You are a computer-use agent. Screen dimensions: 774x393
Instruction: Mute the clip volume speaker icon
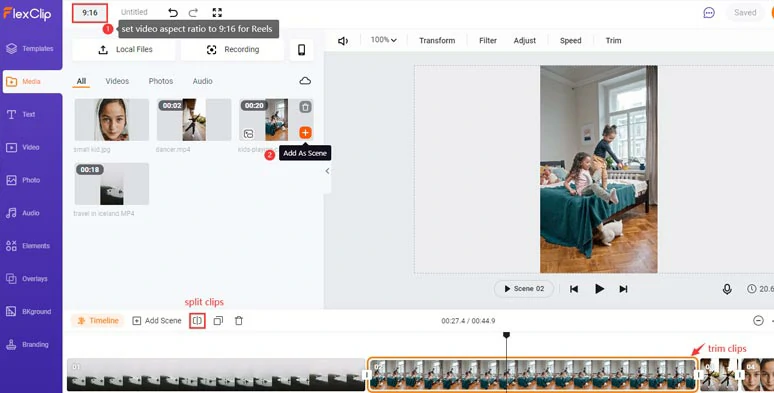coord(343,40)
